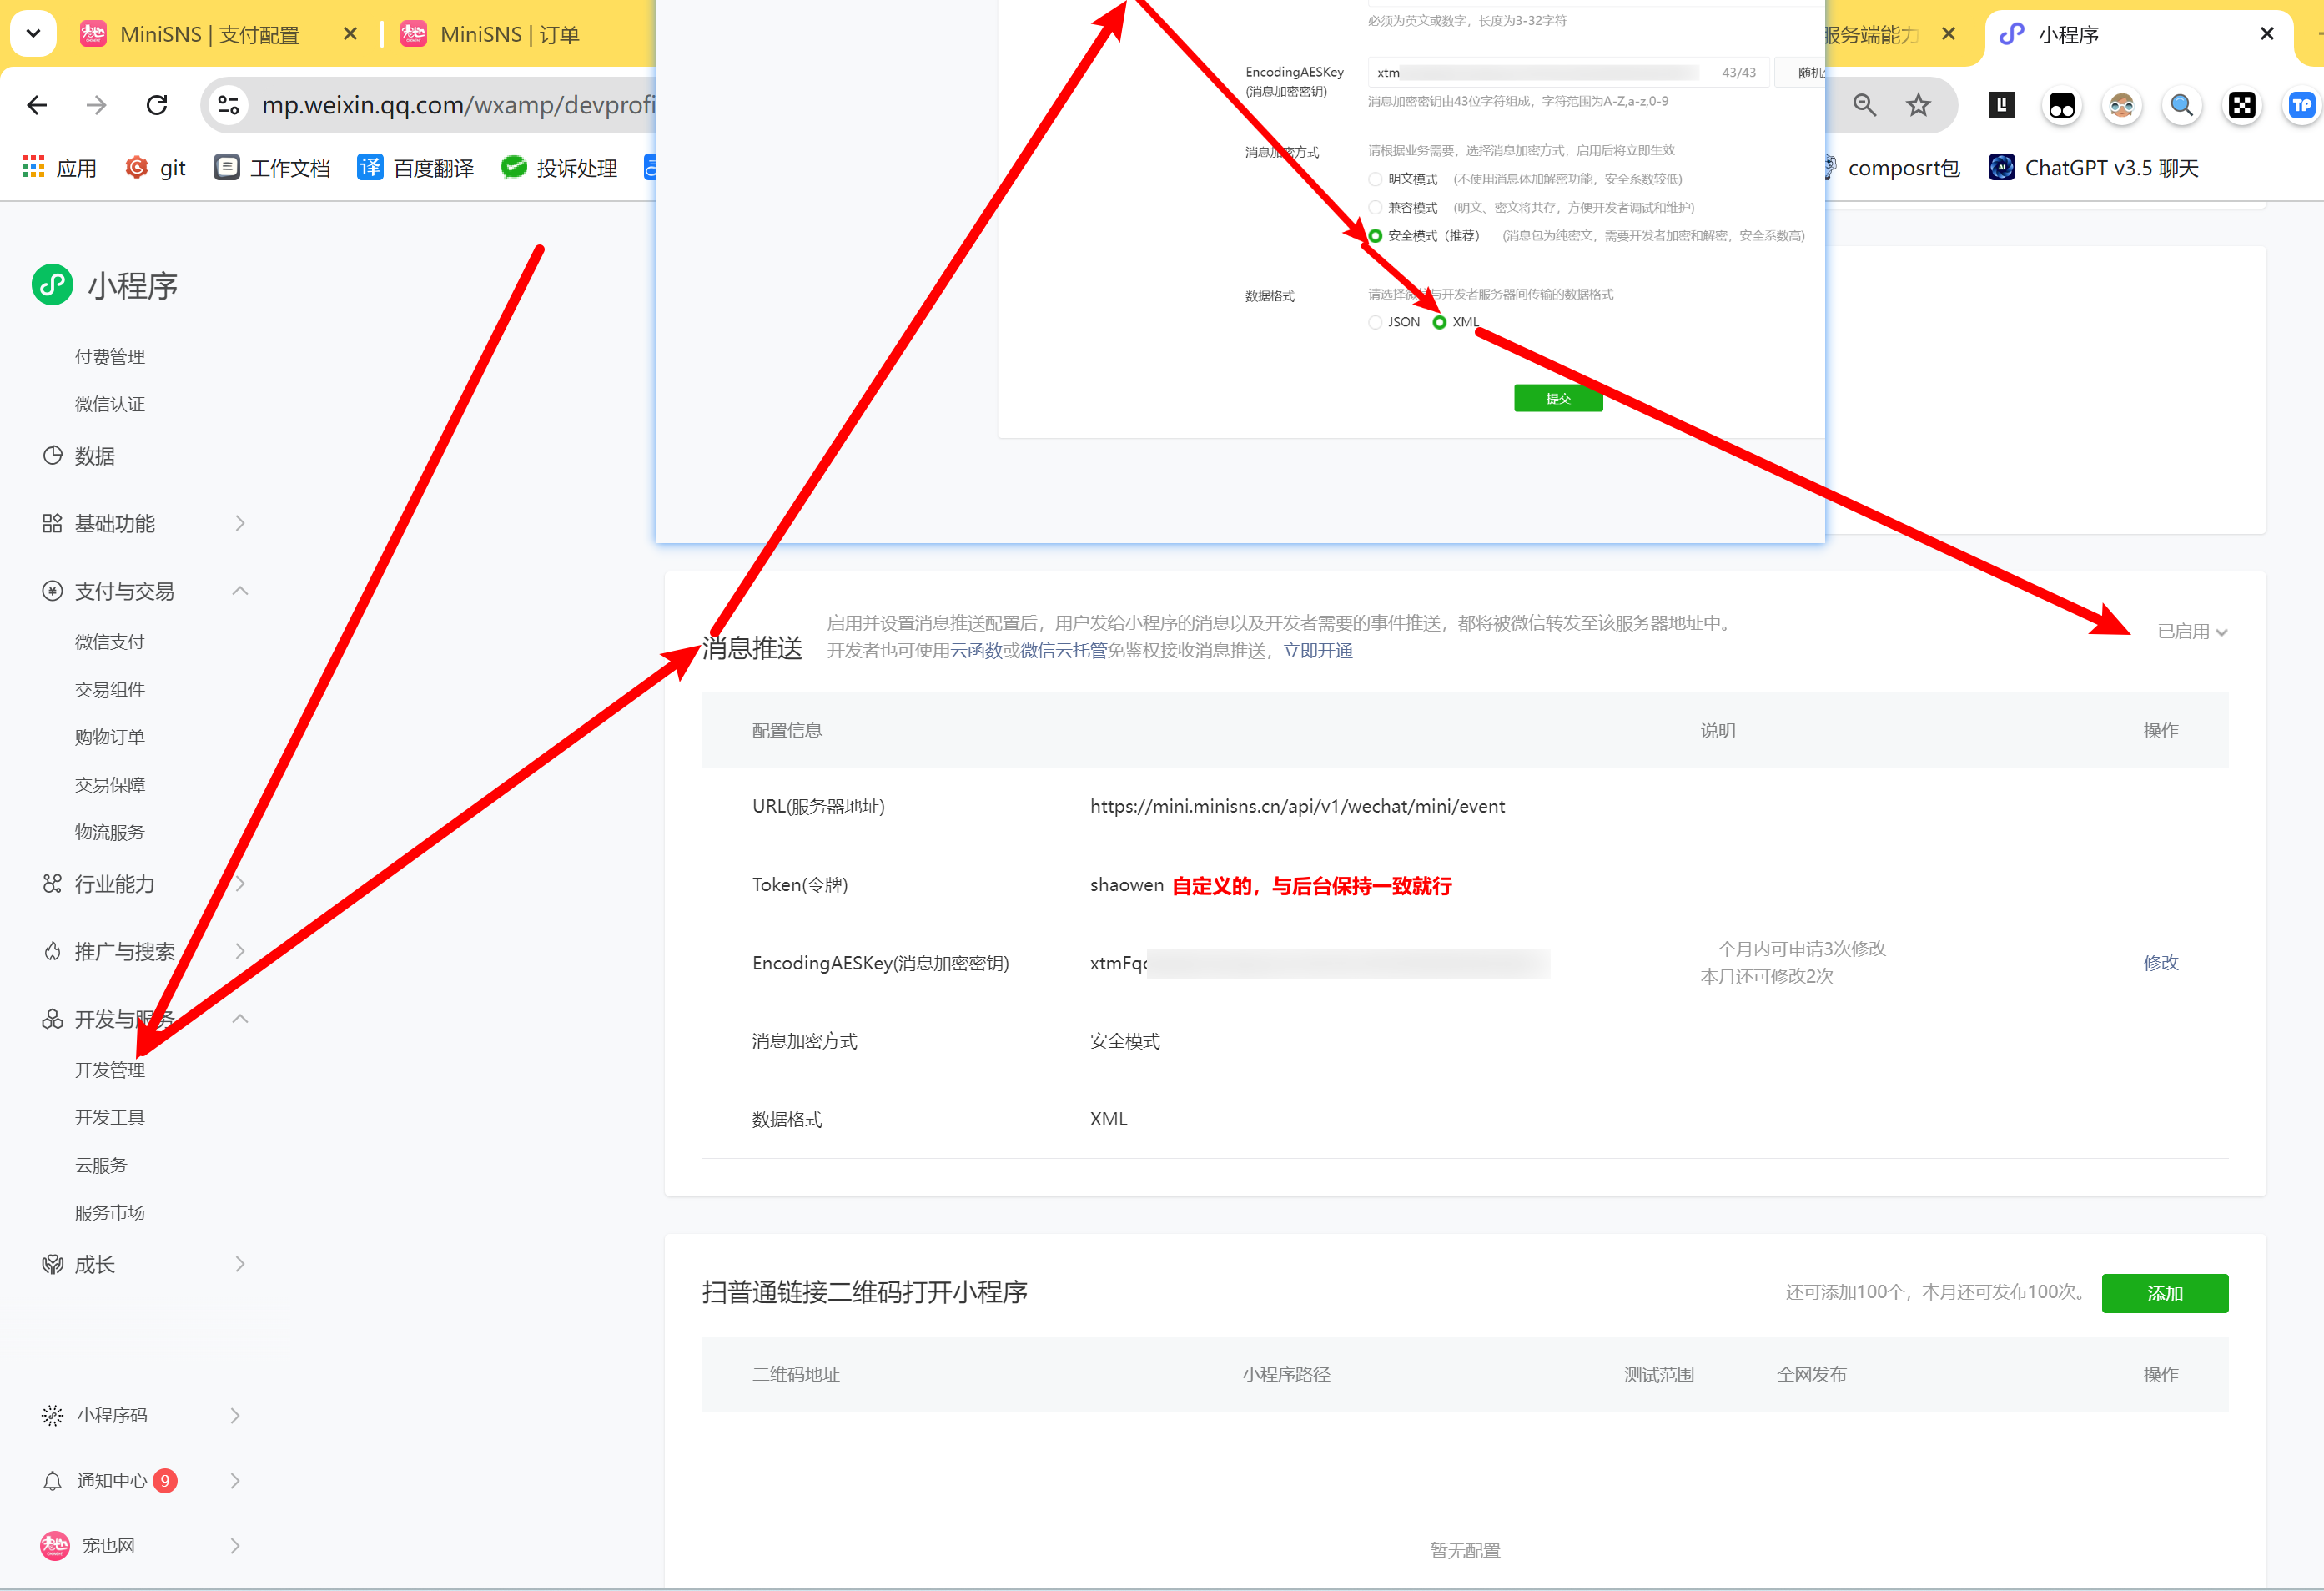
Task: Open 交易组件 in the sidebar
Action: (x=110, y=690)
